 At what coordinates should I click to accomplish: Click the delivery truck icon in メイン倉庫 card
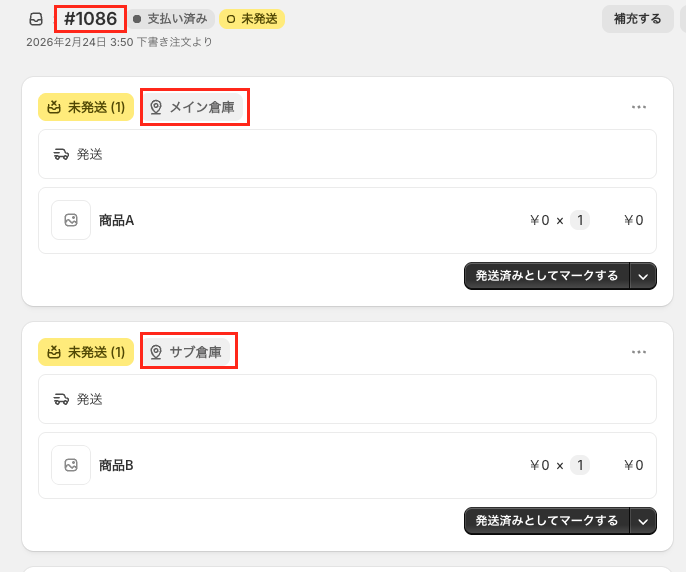point(62,154)
